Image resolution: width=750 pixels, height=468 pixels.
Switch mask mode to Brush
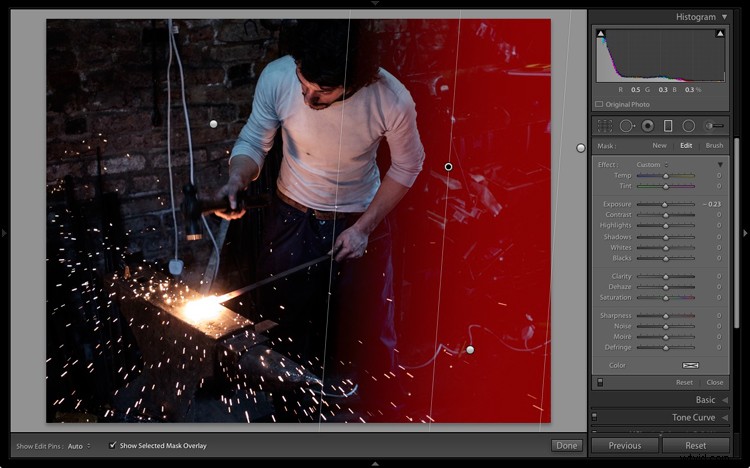click(714, 145)
